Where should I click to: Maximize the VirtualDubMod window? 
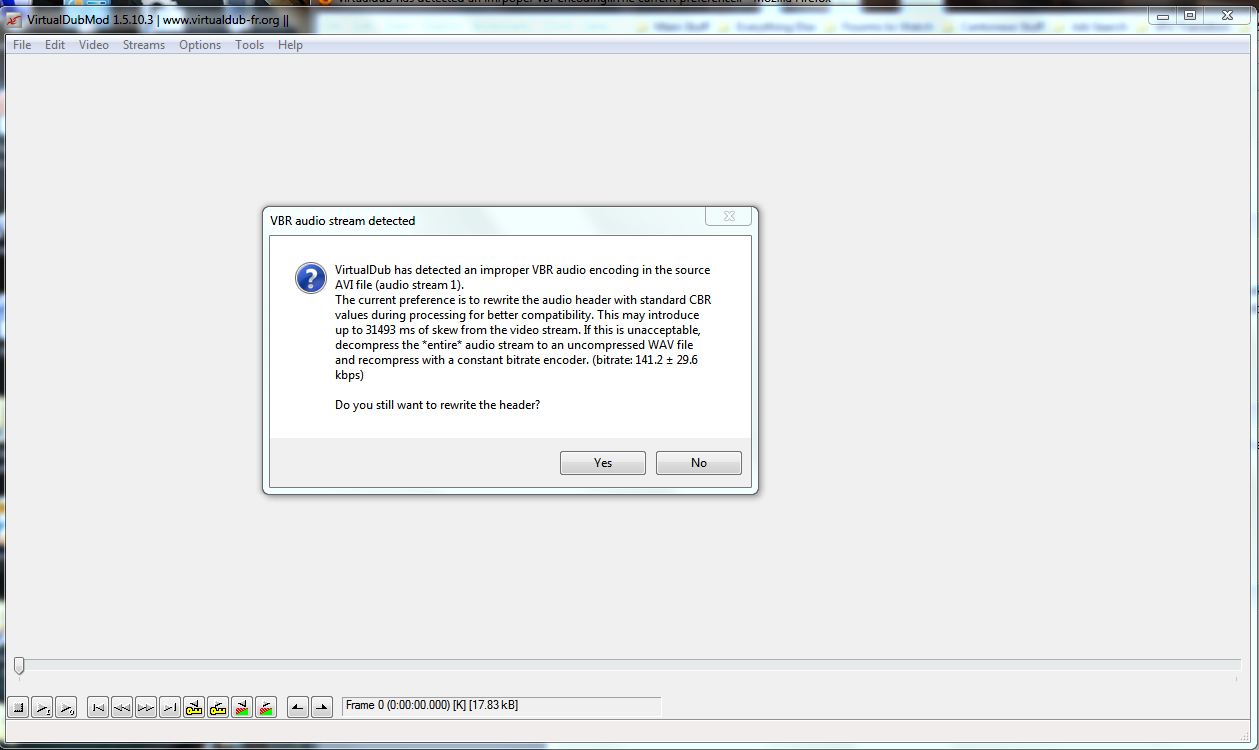click(1190, 15)
